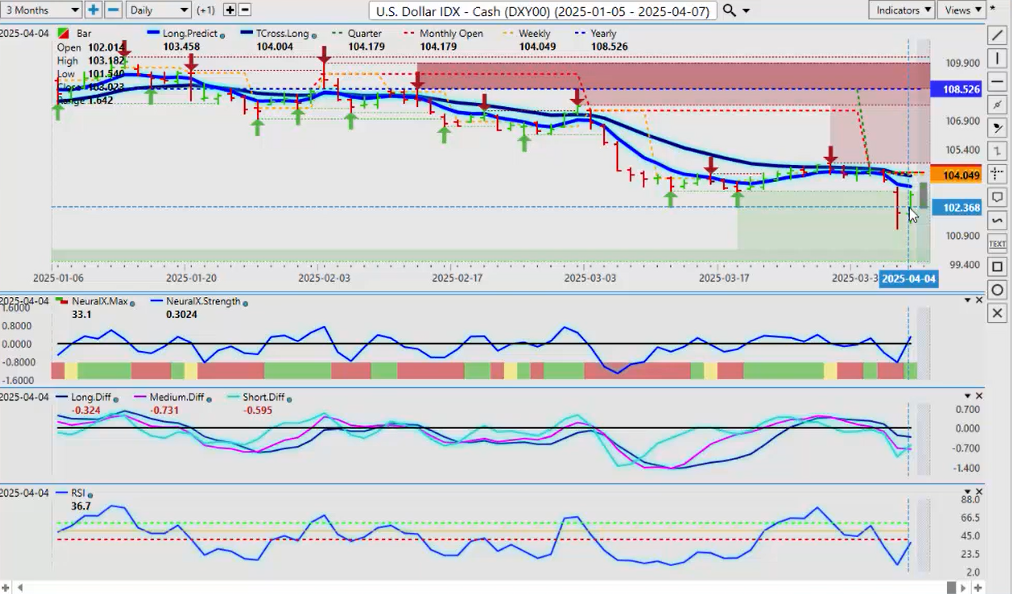Select the diagonal trend line drawing tool

(x=997, y=35)
